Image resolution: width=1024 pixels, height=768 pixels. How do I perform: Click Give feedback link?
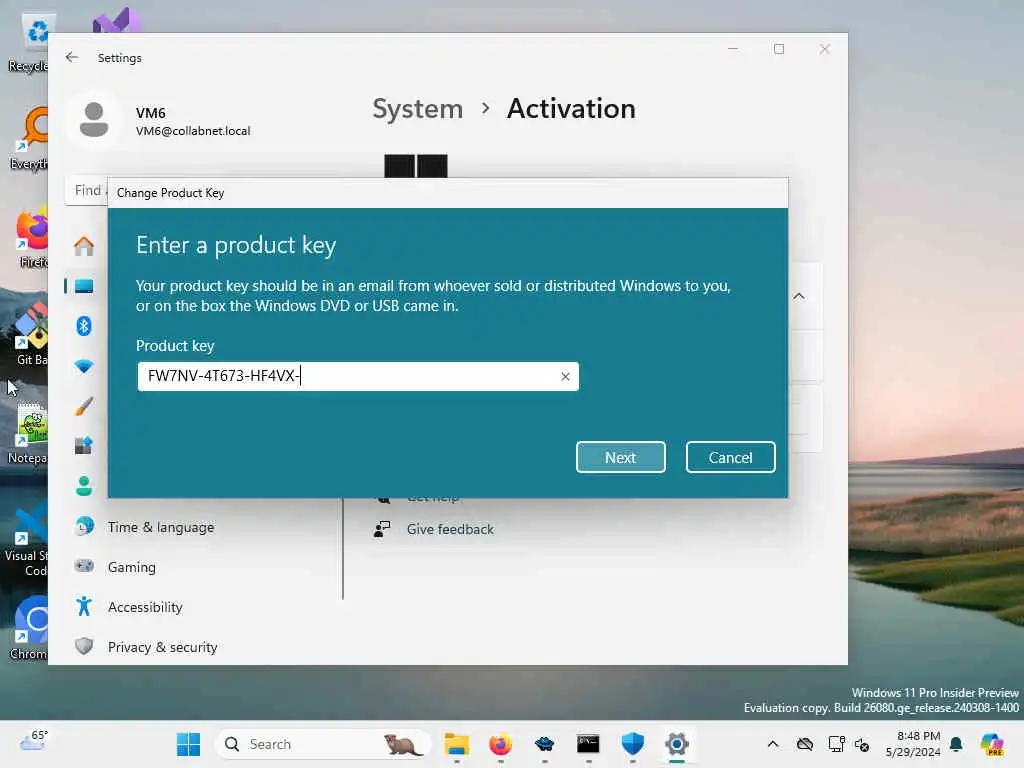pyautogui.click(x=450, y=529)
